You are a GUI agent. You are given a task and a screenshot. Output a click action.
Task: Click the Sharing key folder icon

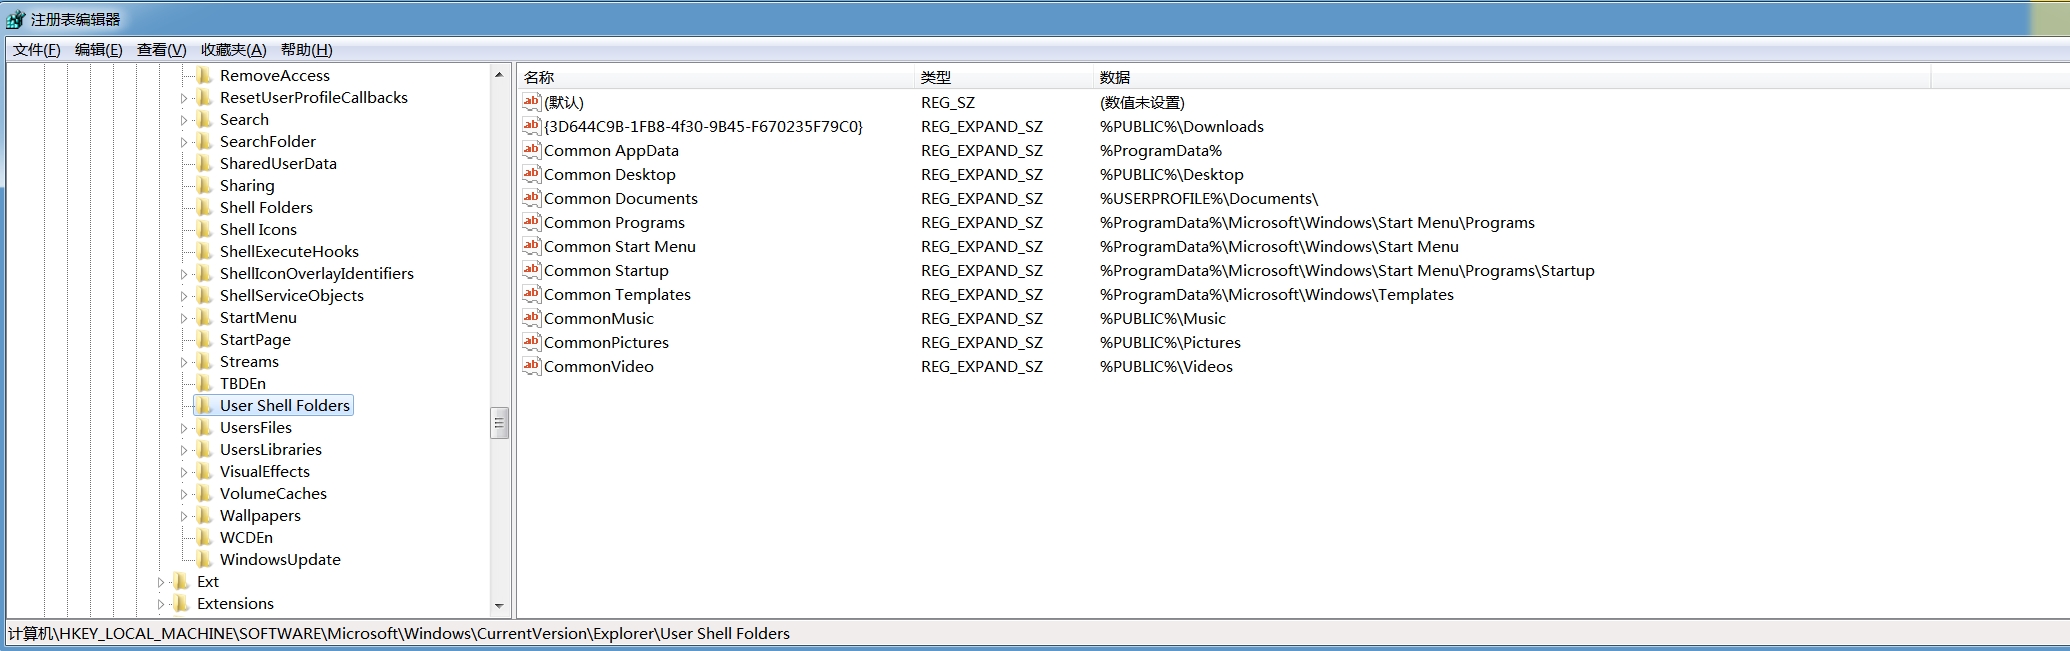click(x=204, y=185)
